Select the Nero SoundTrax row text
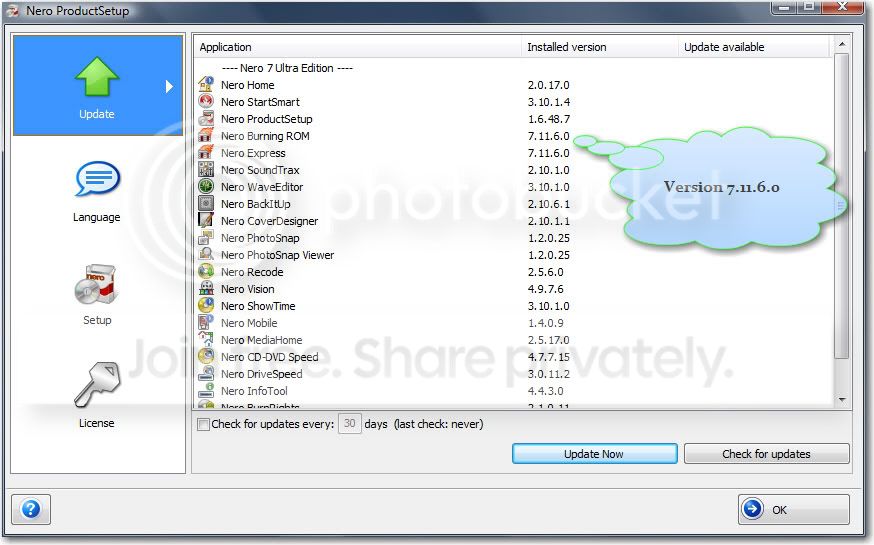Viewport: 874px width, 545px height. (x=260, y=170)
